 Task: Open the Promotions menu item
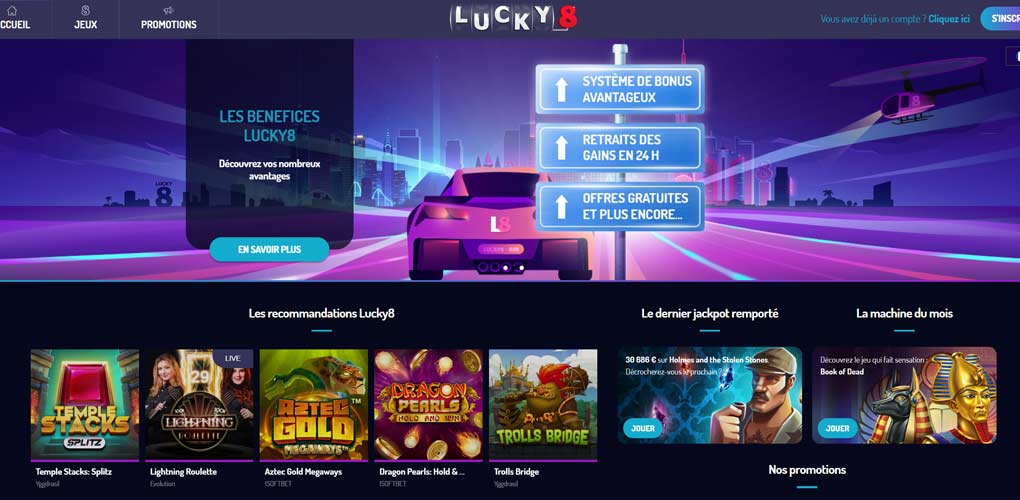tap(168, 25)
